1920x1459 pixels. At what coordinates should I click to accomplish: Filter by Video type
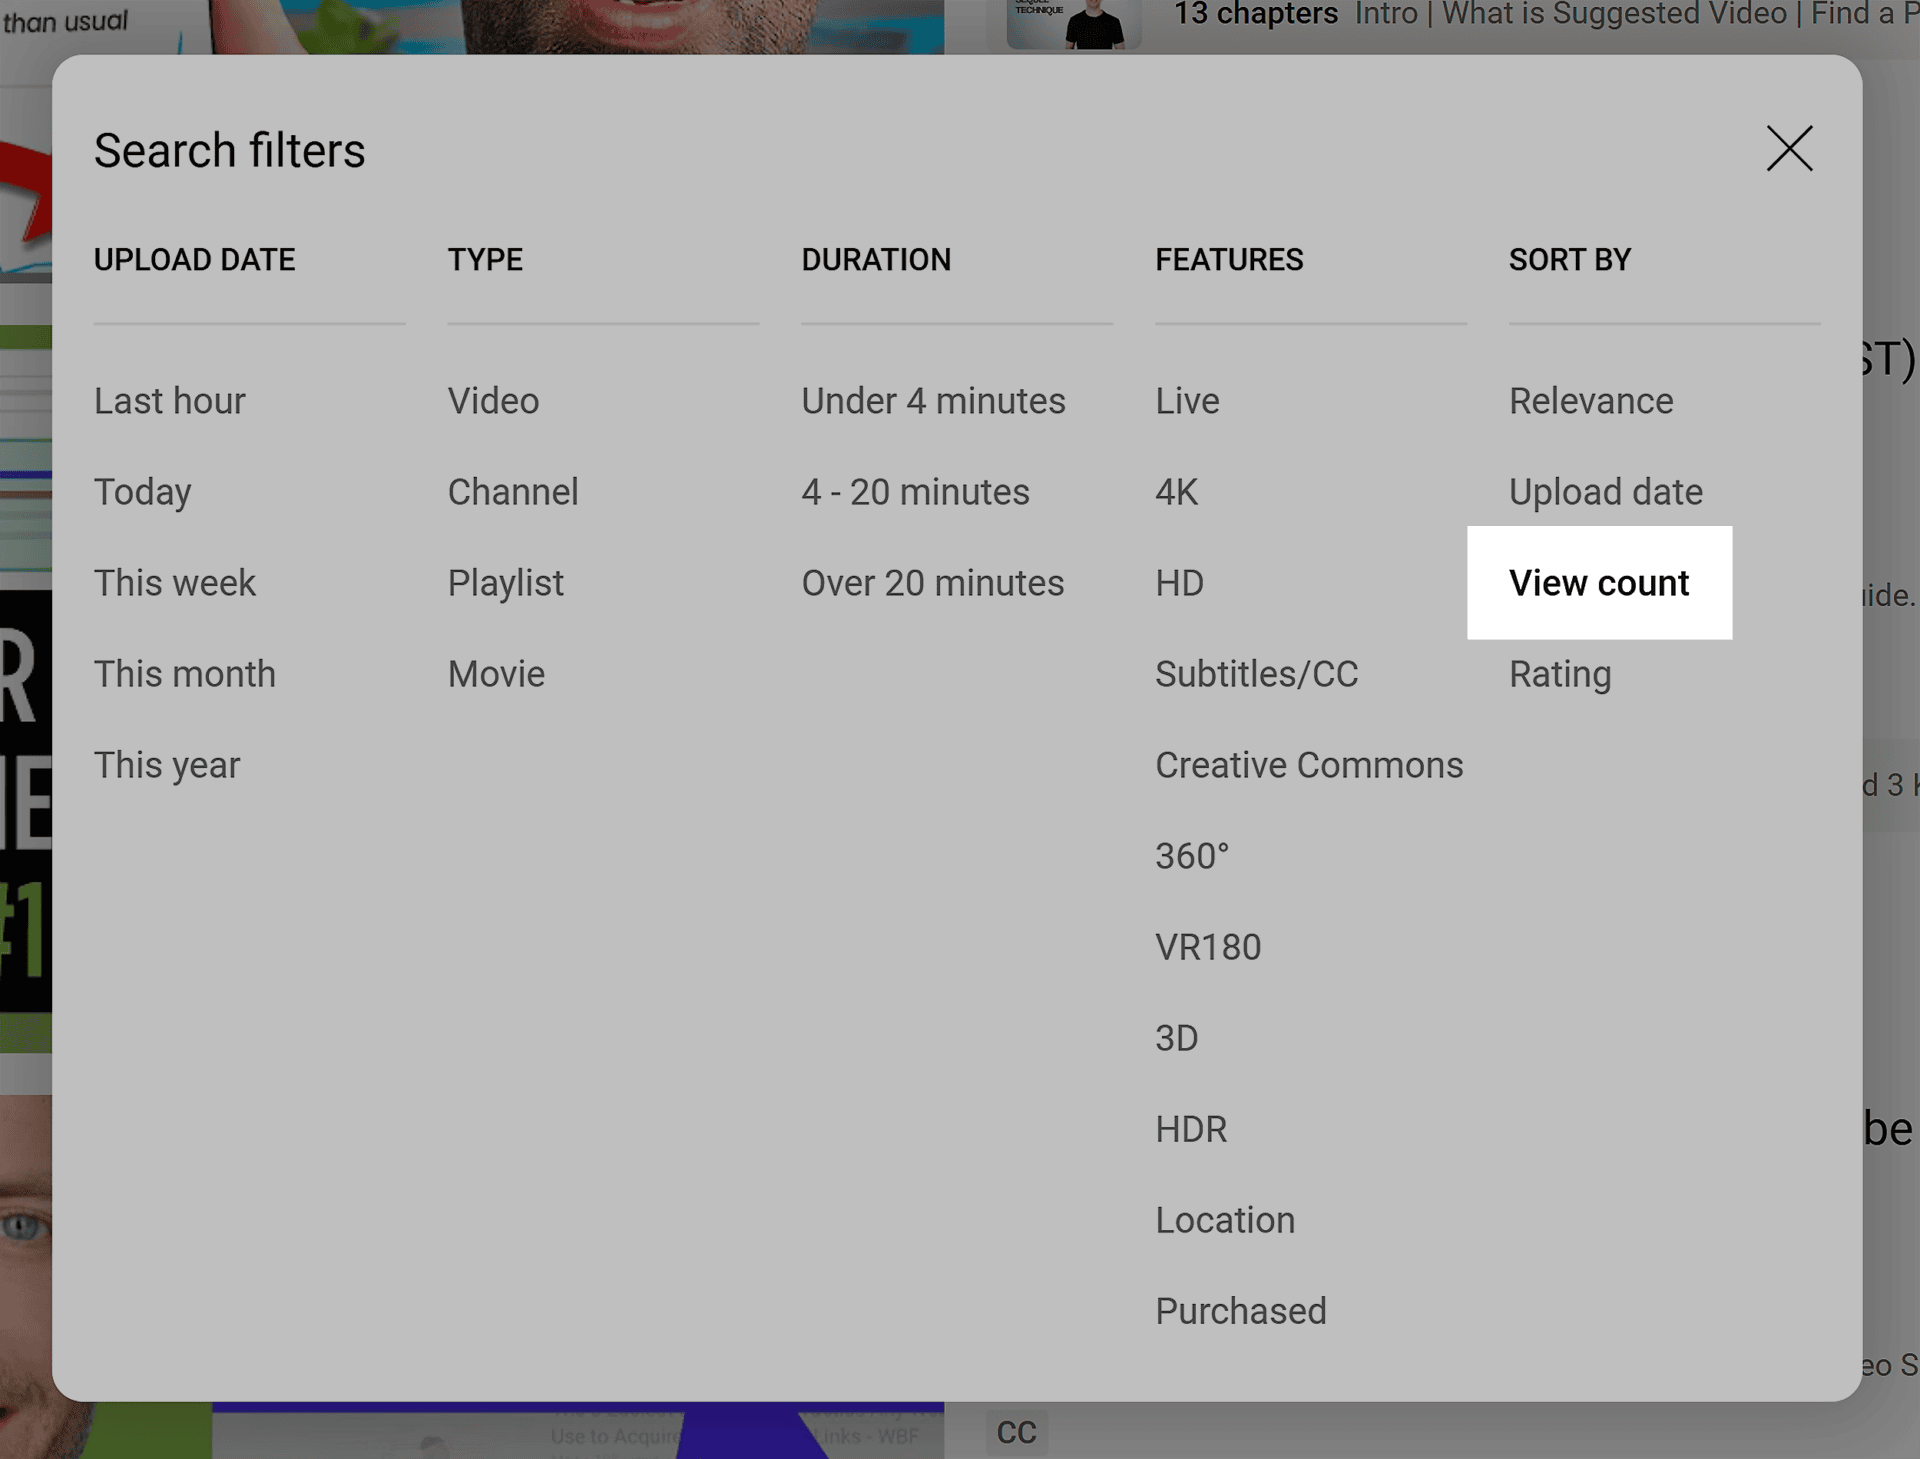[493, 401]
